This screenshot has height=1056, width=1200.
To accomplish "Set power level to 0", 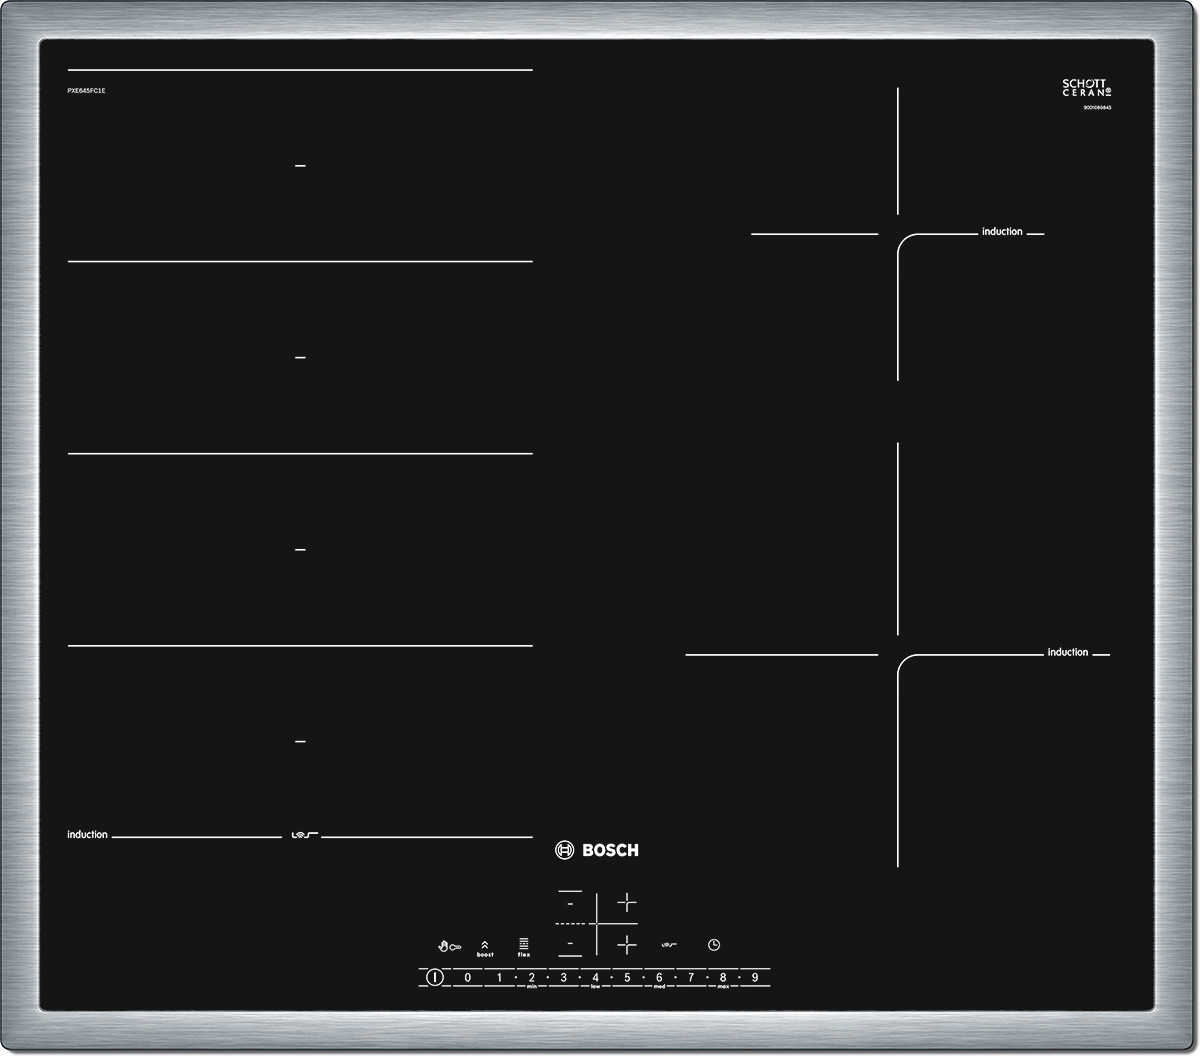I will tap(467, 977).
